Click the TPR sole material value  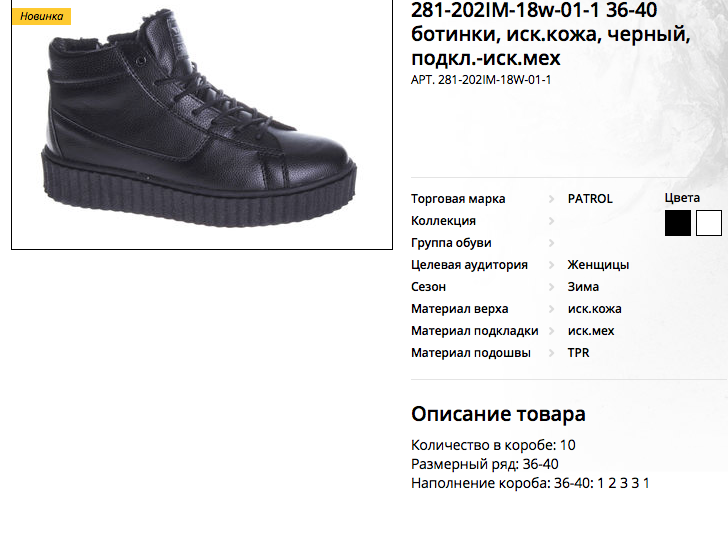click(x=578, y=353)
